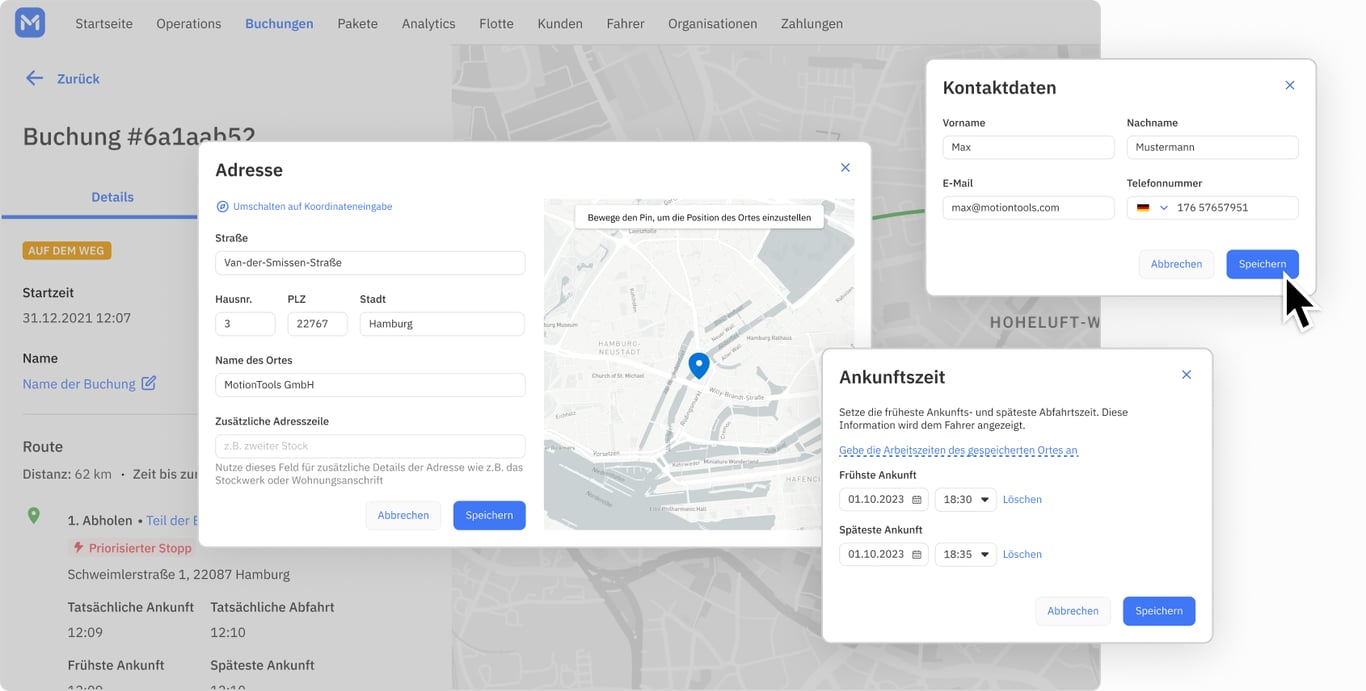Click Abbrechen in the Adresse dialog
This screenshot has width=1366, height=691.
pyautogui.click(x=403, y=515)
